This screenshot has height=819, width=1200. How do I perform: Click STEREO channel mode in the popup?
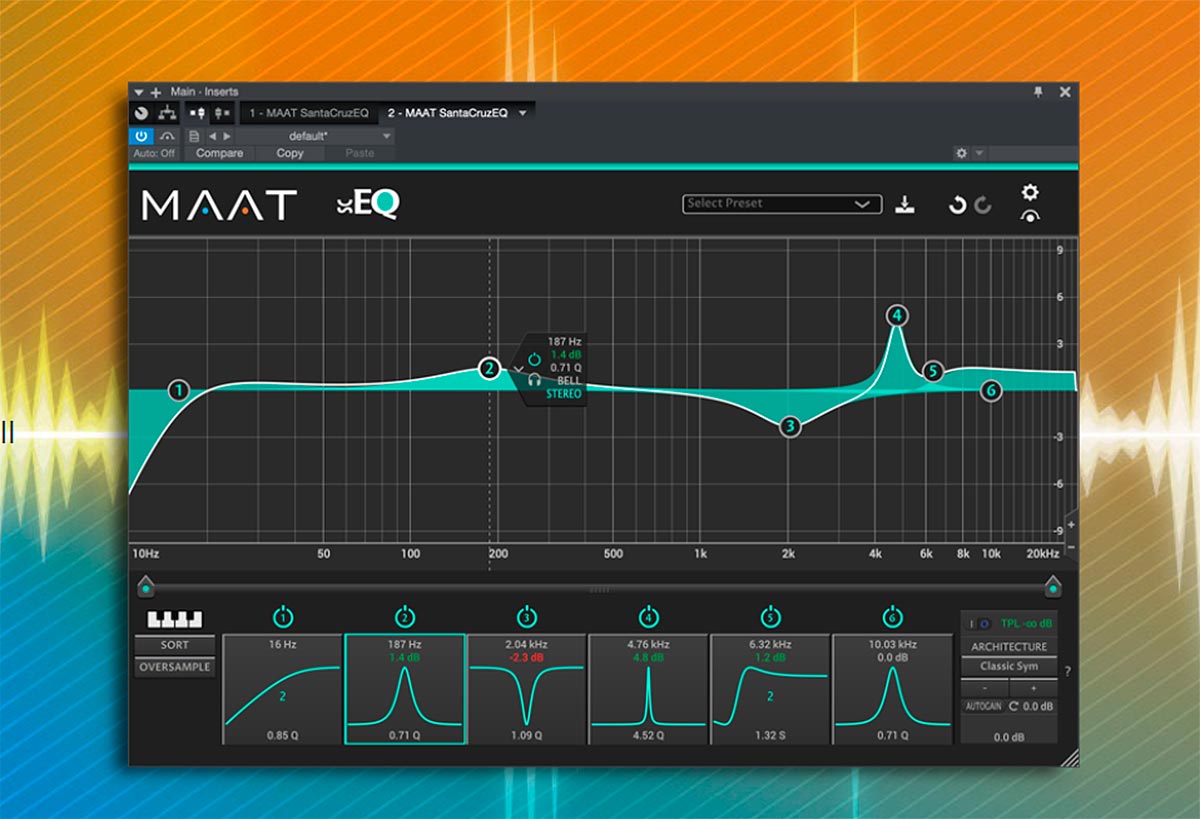click(563, 394)
